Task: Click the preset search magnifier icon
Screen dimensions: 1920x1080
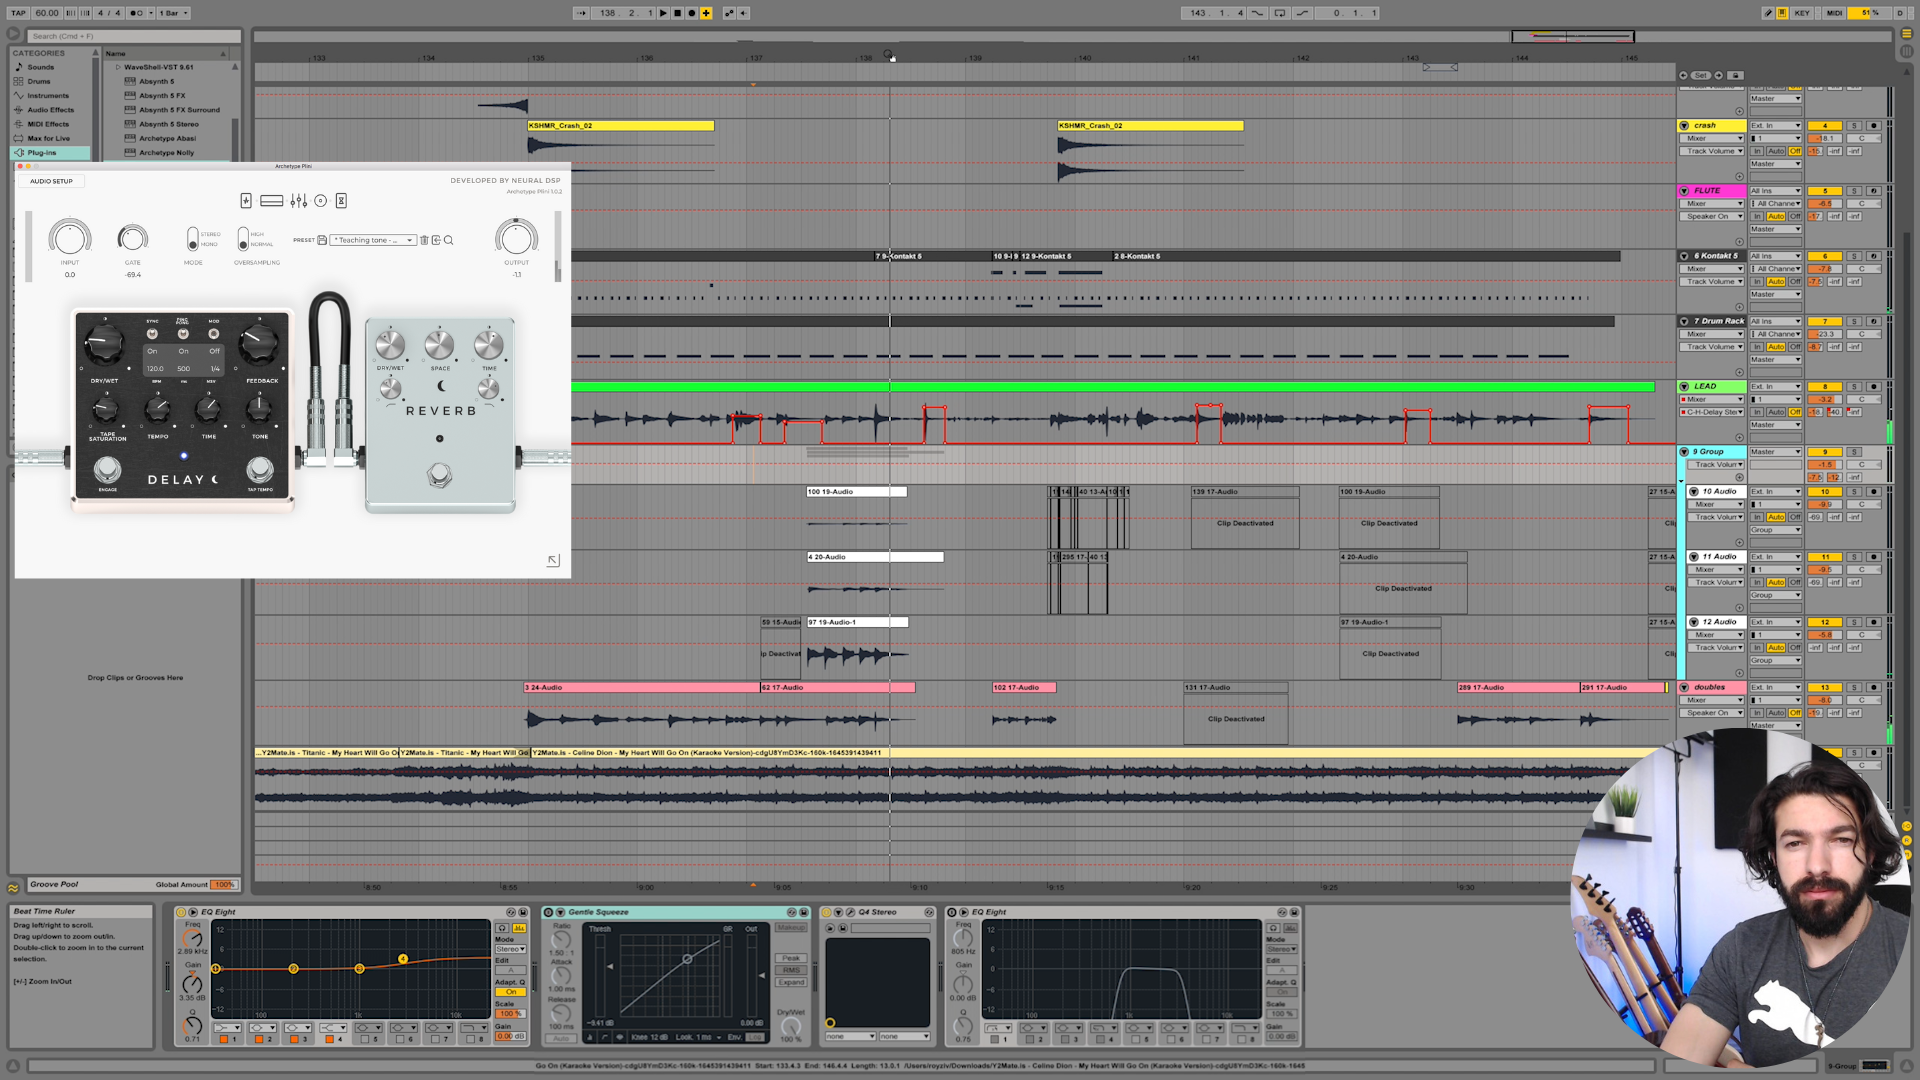Action: pyautogui.click(x=449, y=240)
